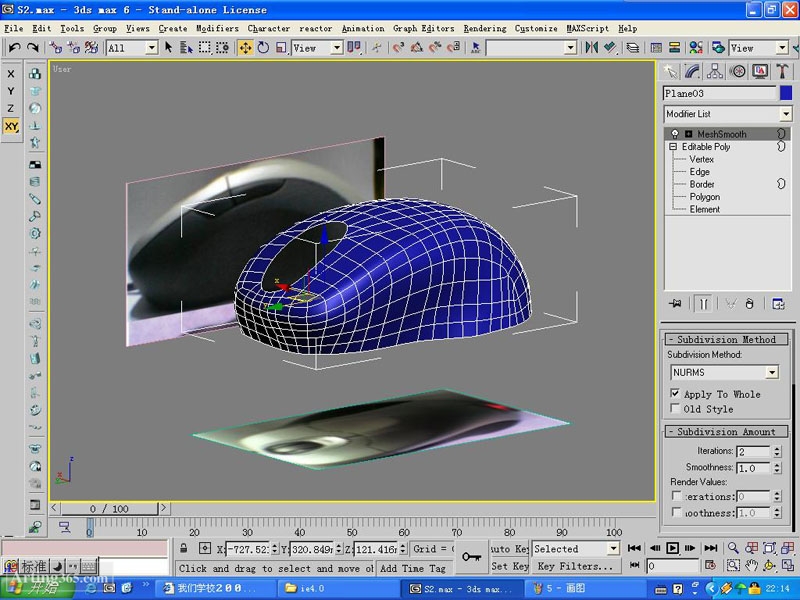The width and height of the screenshot is (800, 600).
Task: Open the Modifiers menu
Action: tap(216, 28)
